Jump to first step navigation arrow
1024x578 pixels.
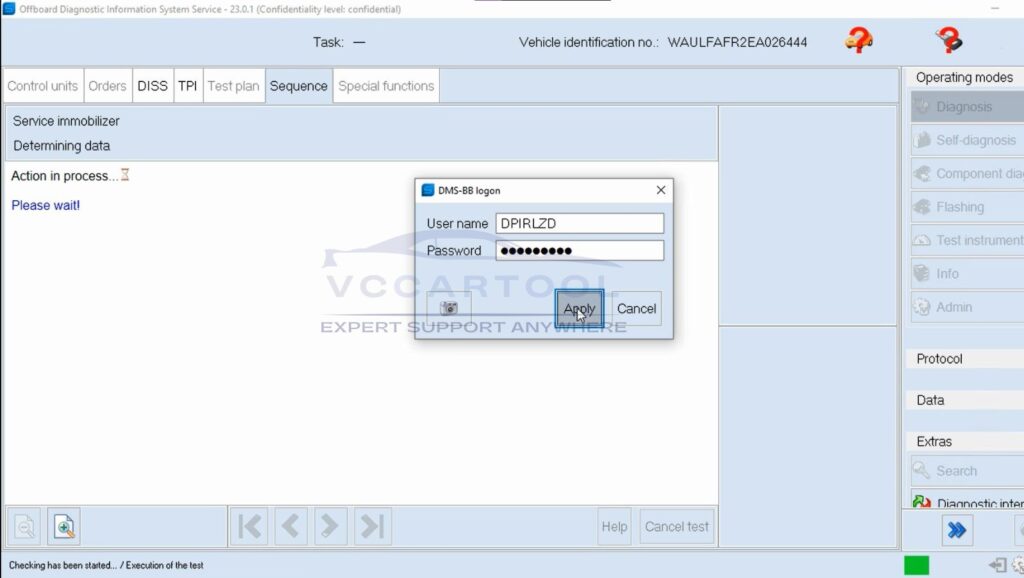coord(250,526)
